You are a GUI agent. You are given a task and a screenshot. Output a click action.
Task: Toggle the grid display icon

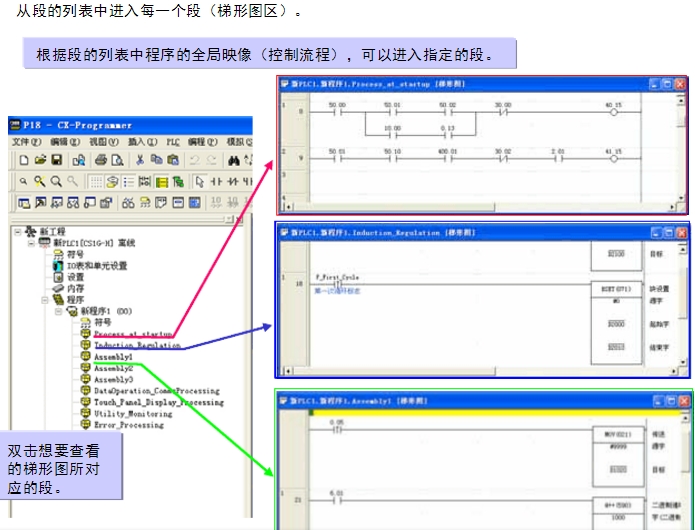pyautogui.click(x=96, y=182)
